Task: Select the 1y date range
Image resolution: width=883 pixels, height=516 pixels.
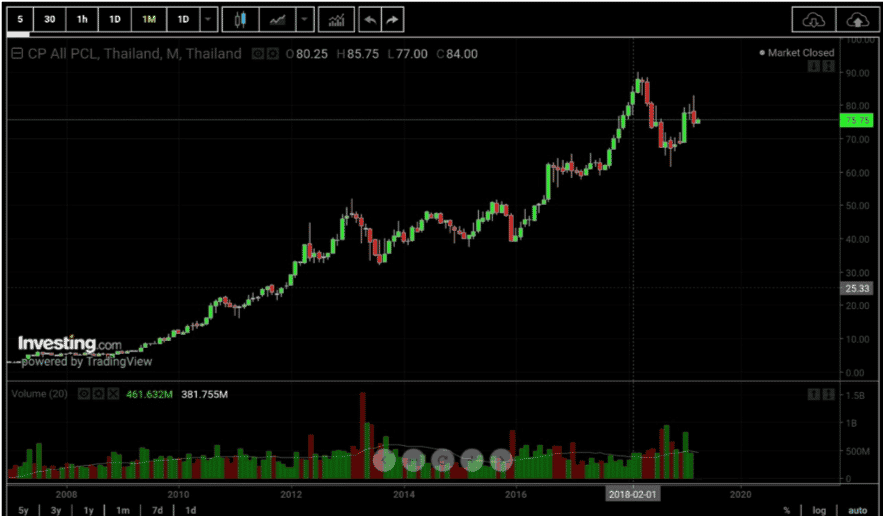Action: point(89,510)
